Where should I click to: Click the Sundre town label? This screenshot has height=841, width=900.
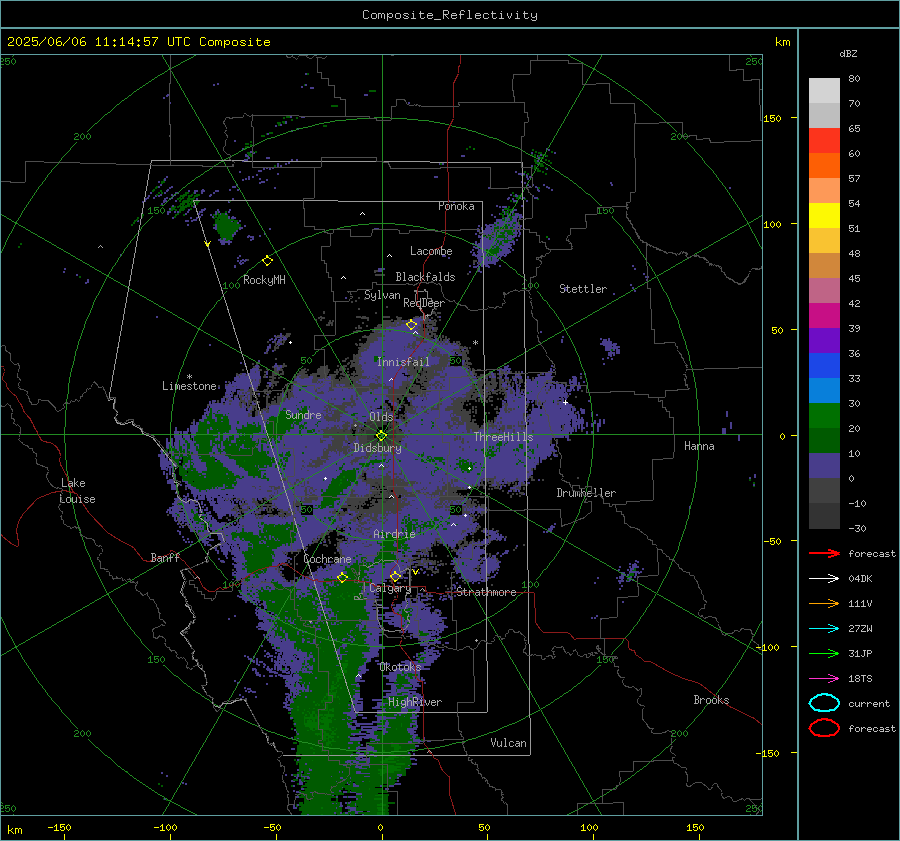[x=303, y=414]
